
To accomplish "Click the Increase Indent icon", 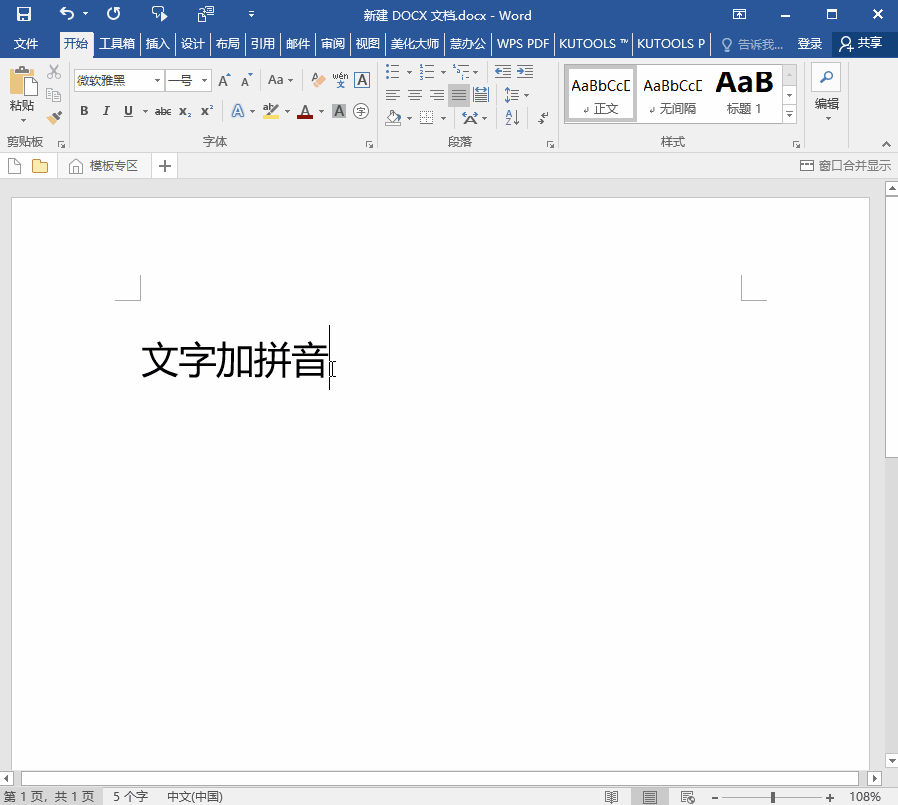I will [x=524, y=72].
